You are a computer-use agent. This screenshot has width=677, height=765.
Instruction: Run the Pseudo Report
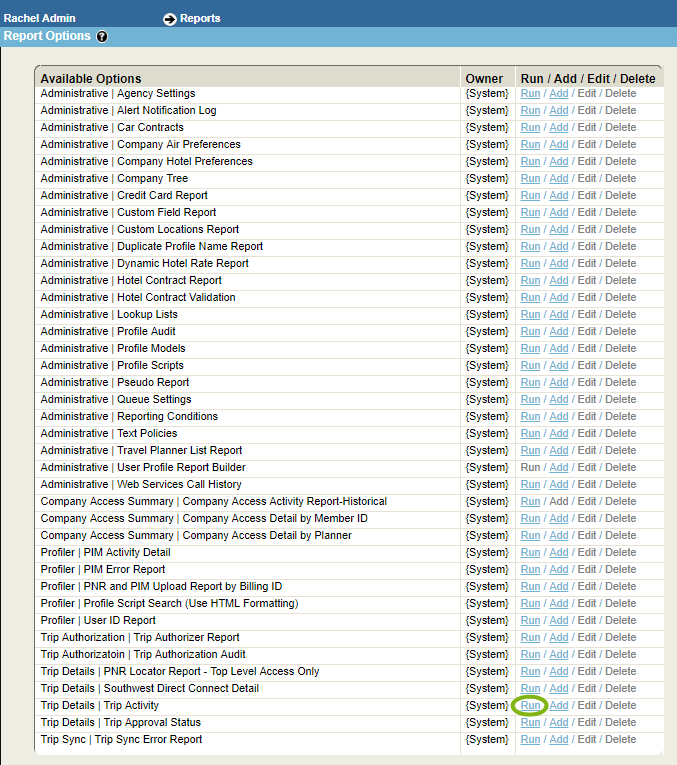pos(530,382)
